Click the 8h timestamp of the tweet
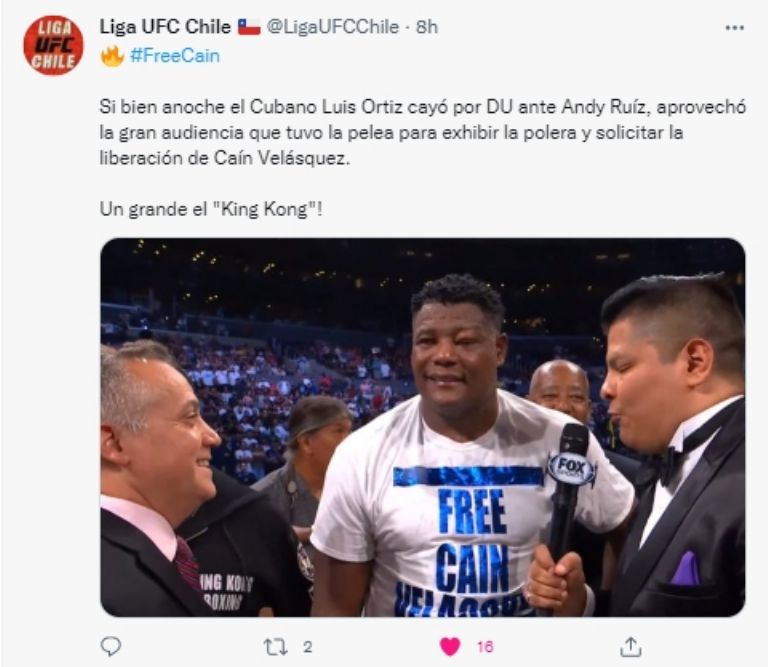The image size is (768, 667). point(427,27)
